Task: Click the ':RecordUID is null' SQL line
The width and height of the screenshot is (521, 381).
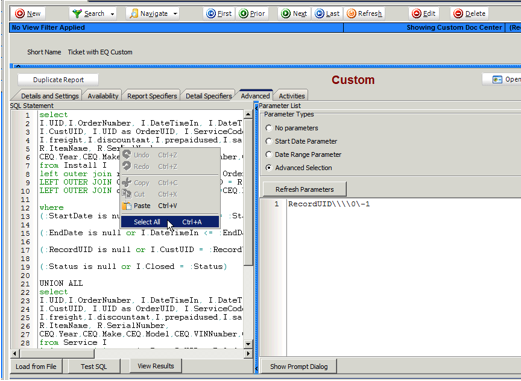Action: coord(141,249)
